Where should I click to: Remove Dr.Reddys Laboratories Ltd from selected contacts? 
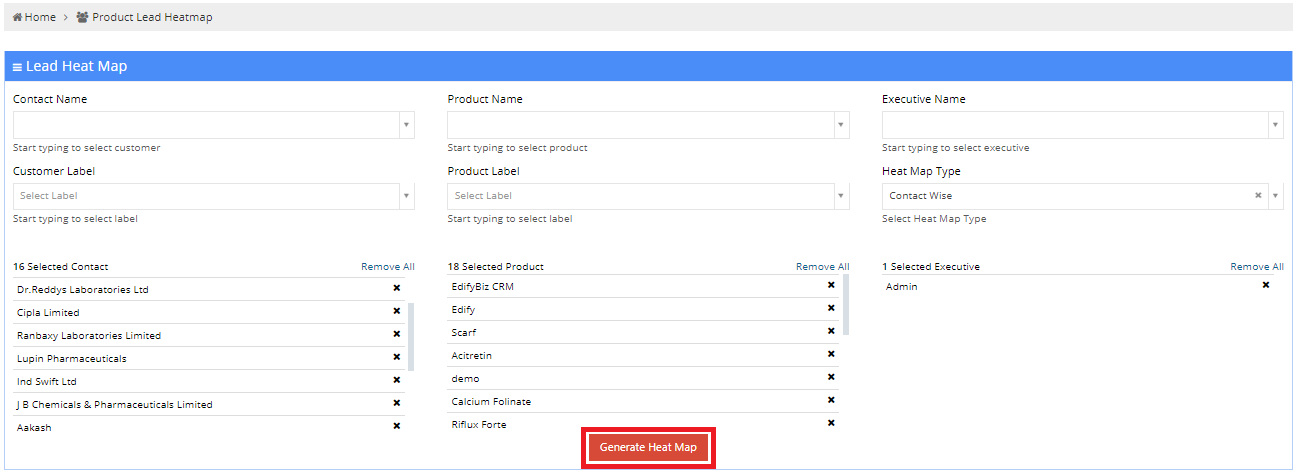pos(396,289)
